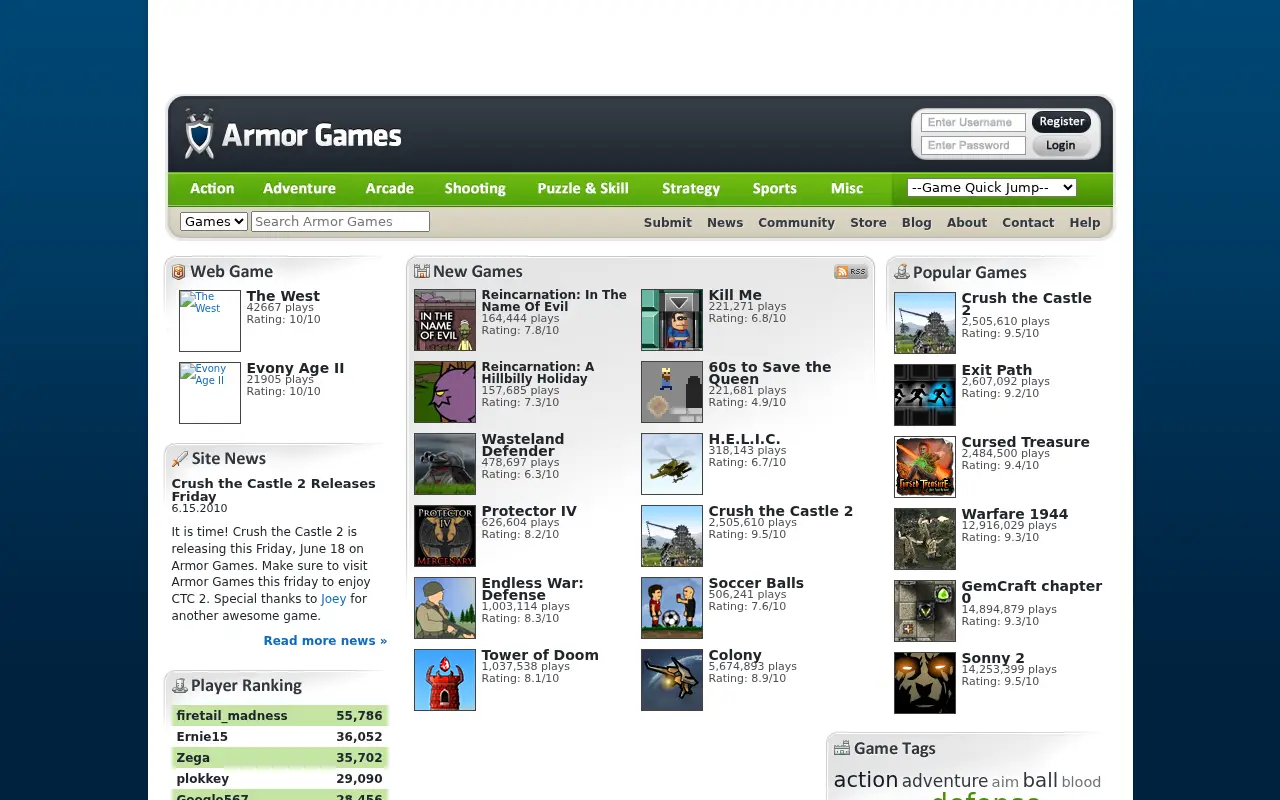Click the Arcade category tab
This screenshot has height=800, width=1280.
coord(390,188)
